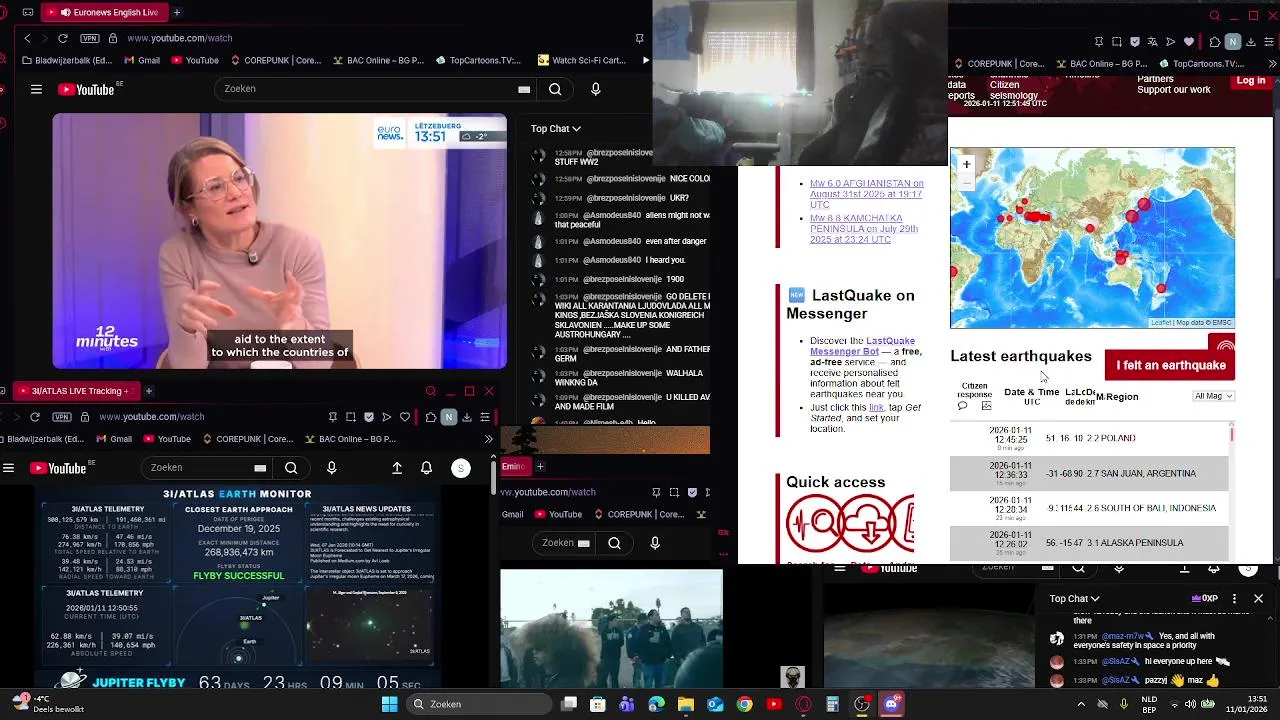Open LastQuake Messenger Bot link
This screenshot has height=720, width=1280.
[860, 346]
